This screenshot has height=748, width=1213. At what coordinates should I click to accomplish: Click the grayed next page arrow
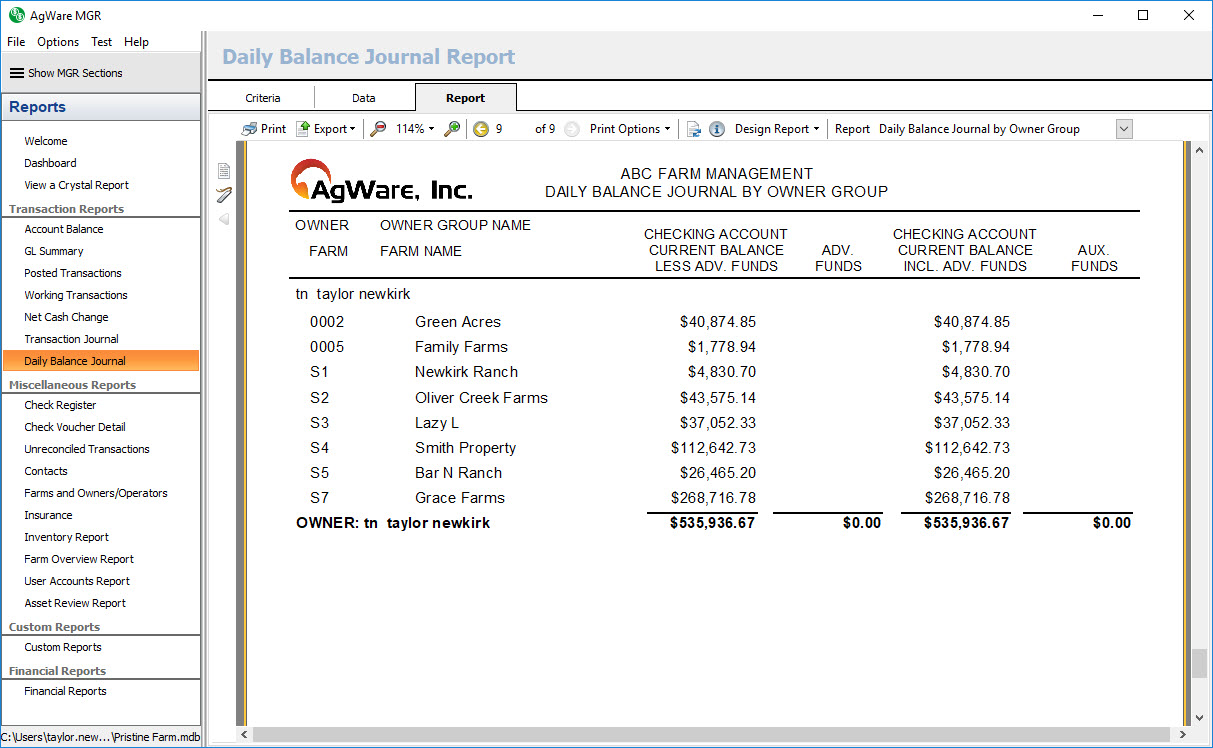click(571, 129)
